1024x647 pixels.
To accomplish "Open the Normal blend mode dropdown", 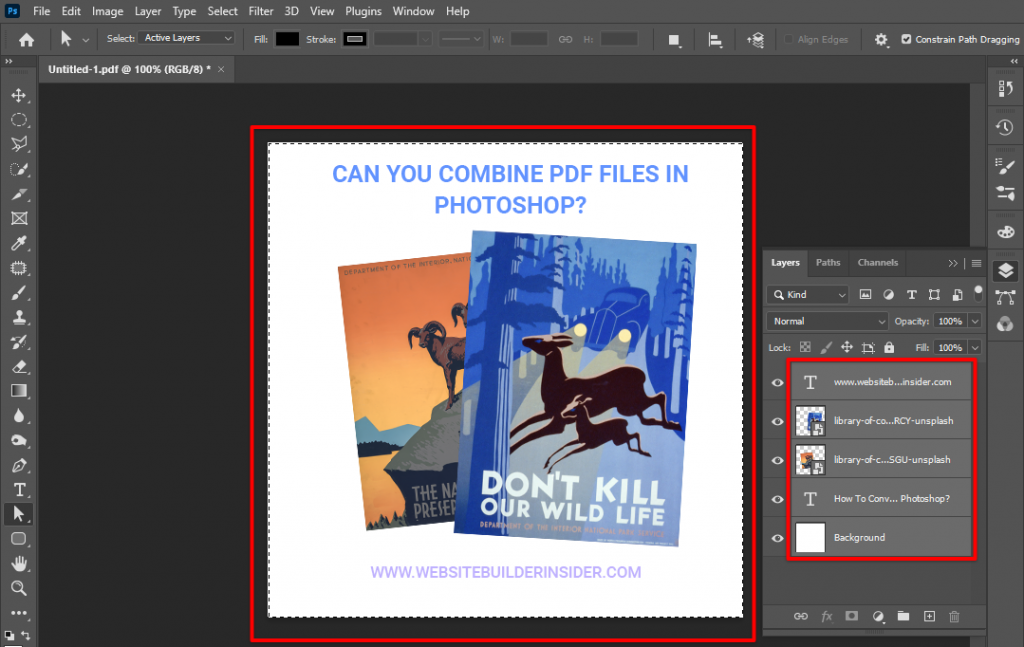I will click(x=827, y=321).
